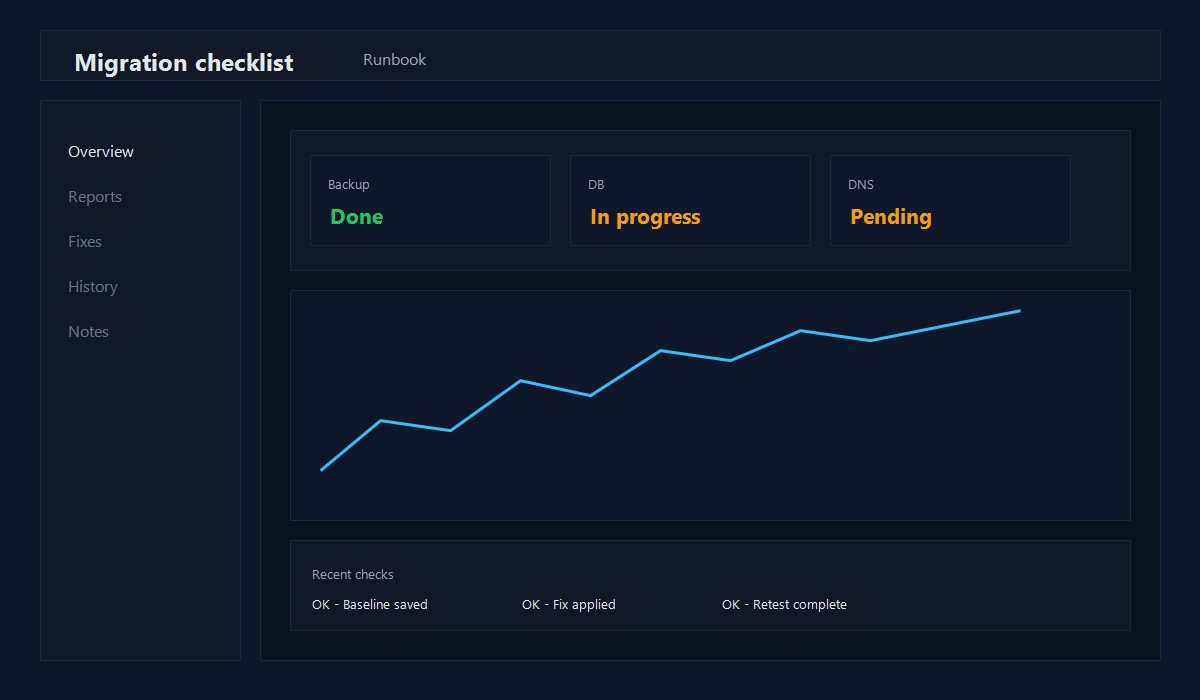Click the Backup card label

(x=349, y=185)
